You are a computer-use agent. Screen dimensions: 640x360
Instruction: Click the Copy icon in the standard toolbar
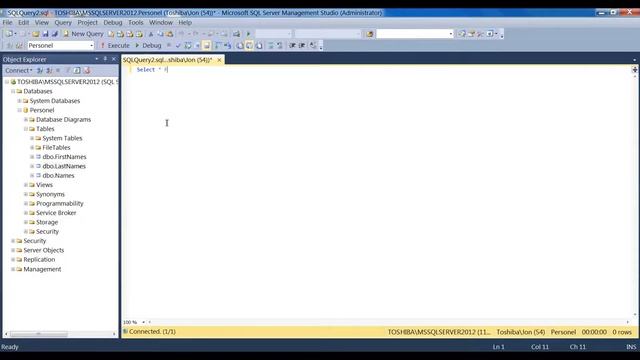pos(160,34)
